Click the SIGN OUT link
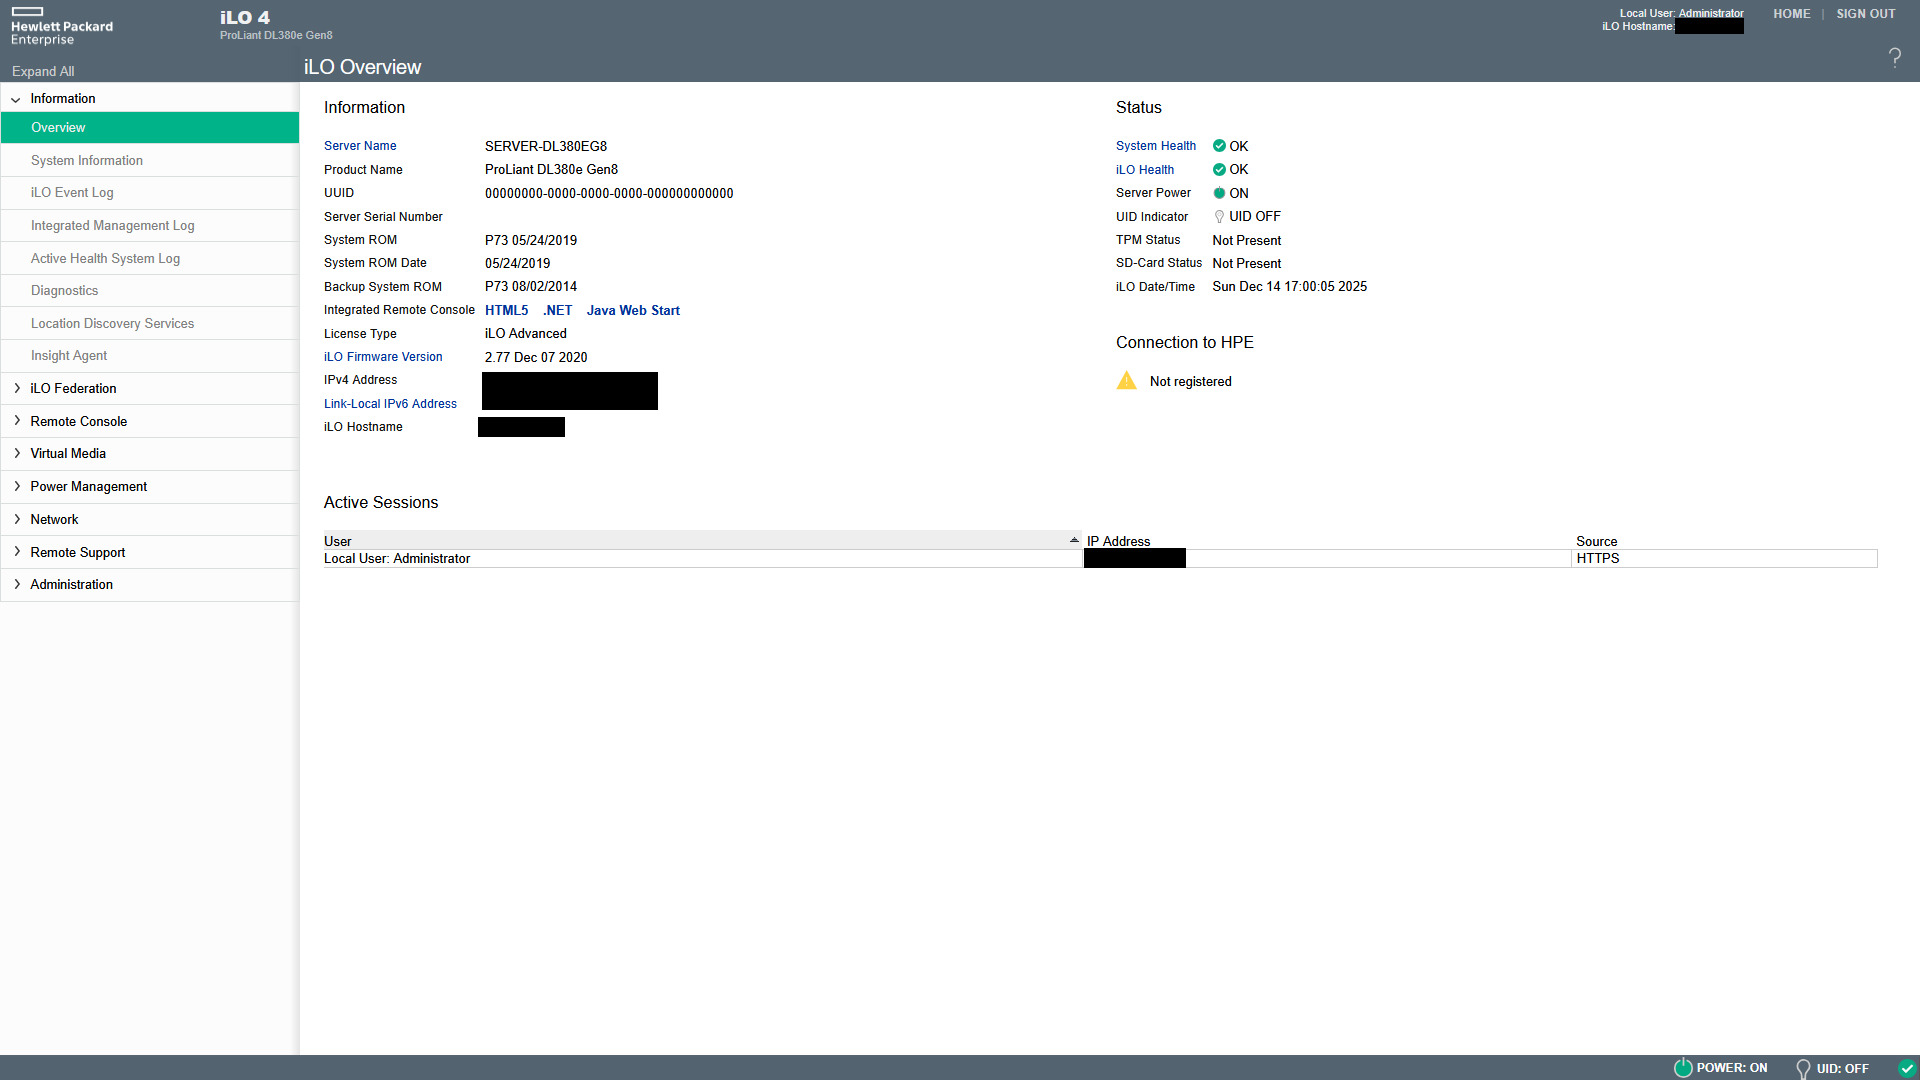 (1865, 14)
